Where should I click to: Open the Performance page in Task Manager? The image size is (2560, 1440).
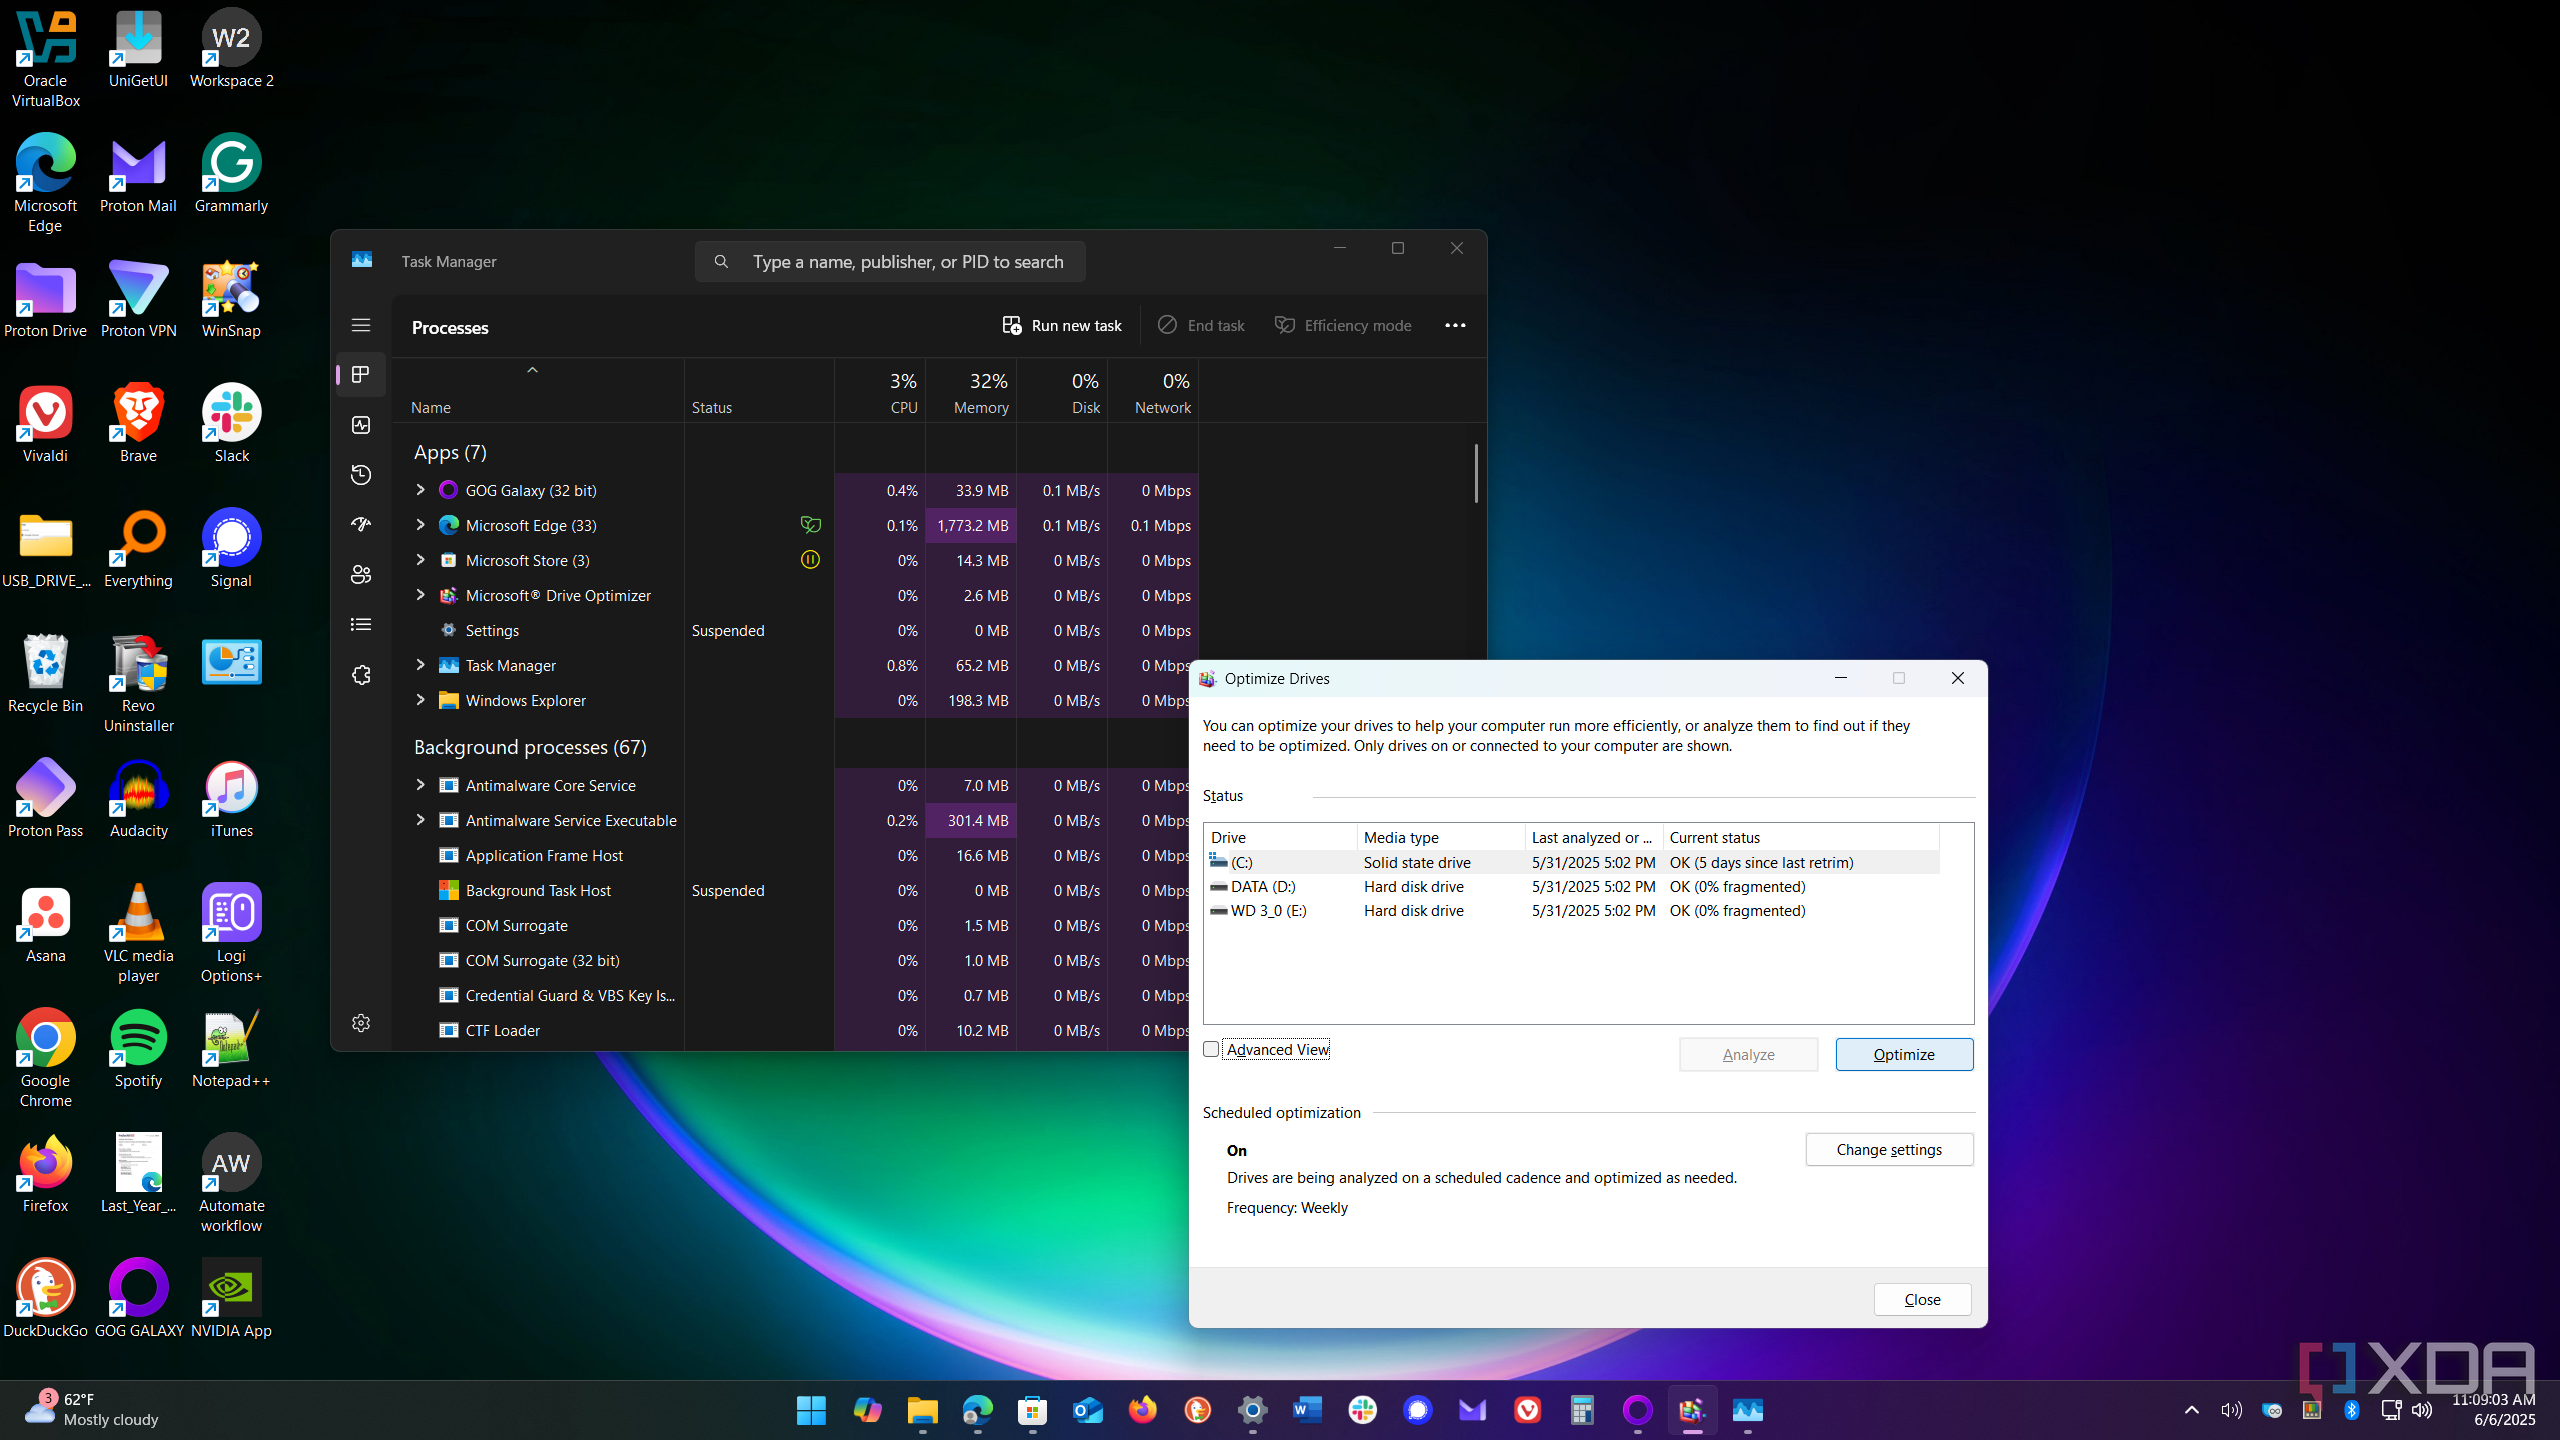click(x=361, y=425)
